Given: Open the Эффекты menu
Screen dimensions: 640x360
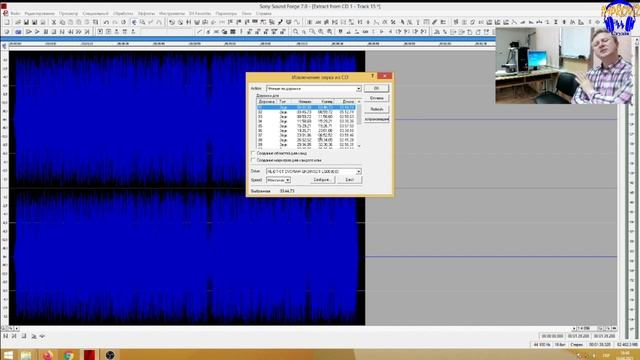Looking at the screenshot, I should point(146,13).
